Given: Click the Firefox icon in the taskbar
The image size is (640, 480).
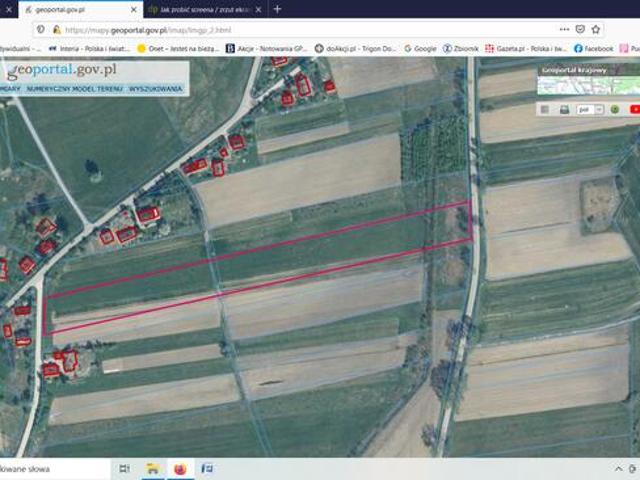Looking at the screenshot, I should [x=180, y=468].
